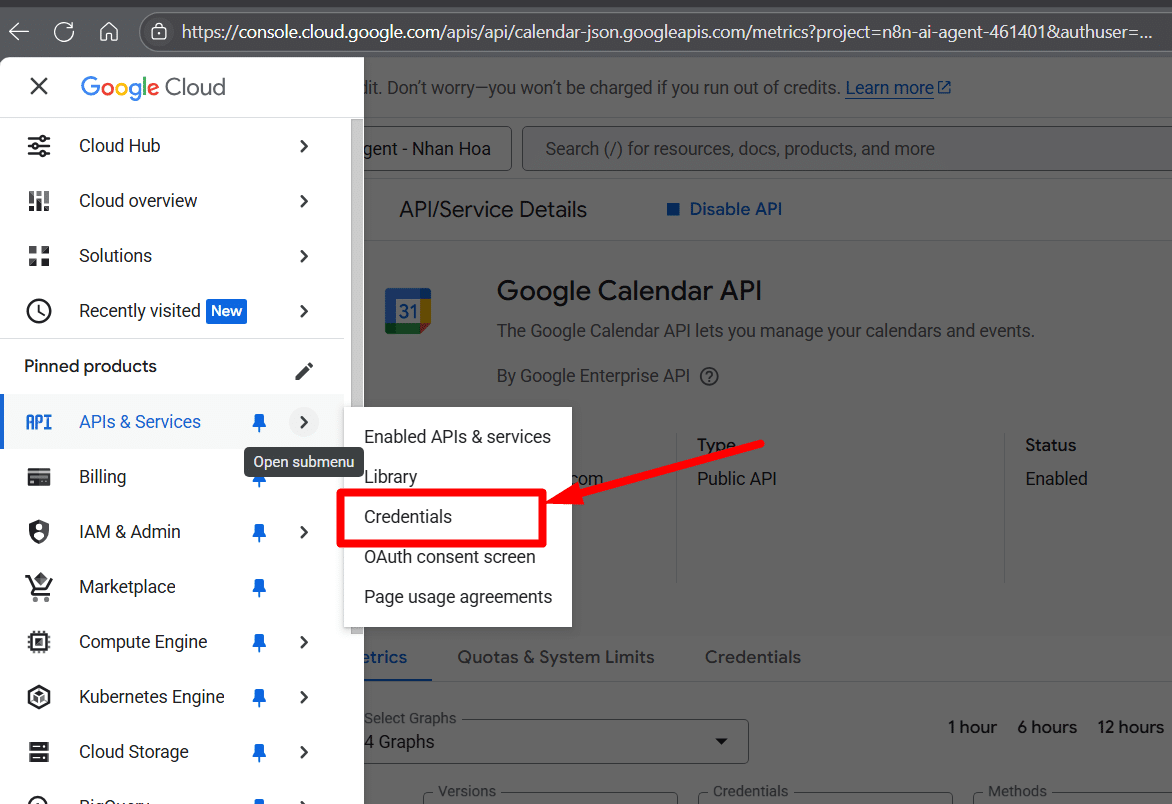1172x804 pixels.
Task: Click the help icon beside Google Enterprise API
Action: [709, 377]
